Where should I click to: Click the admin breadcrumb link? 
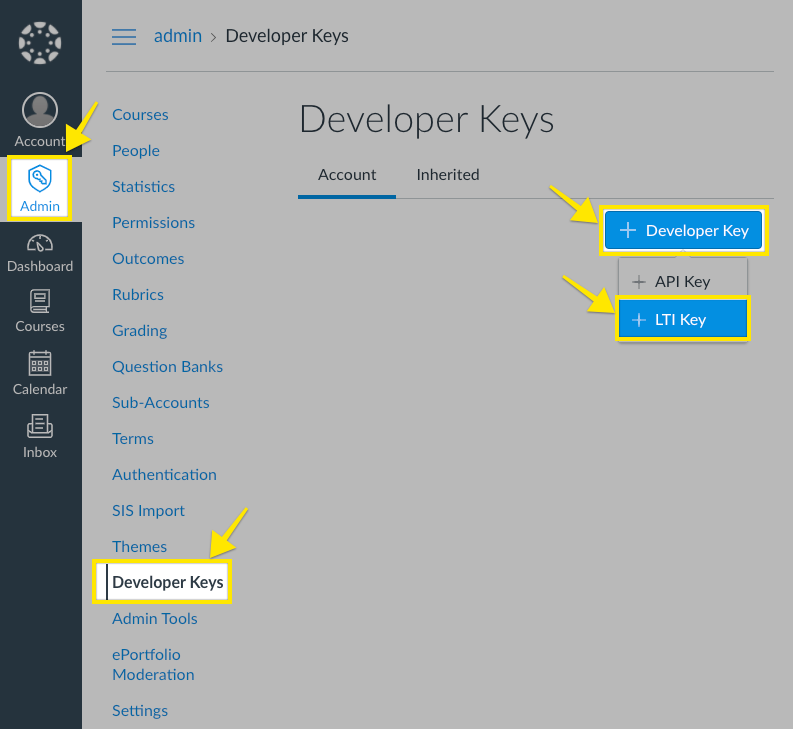[178, 36]
